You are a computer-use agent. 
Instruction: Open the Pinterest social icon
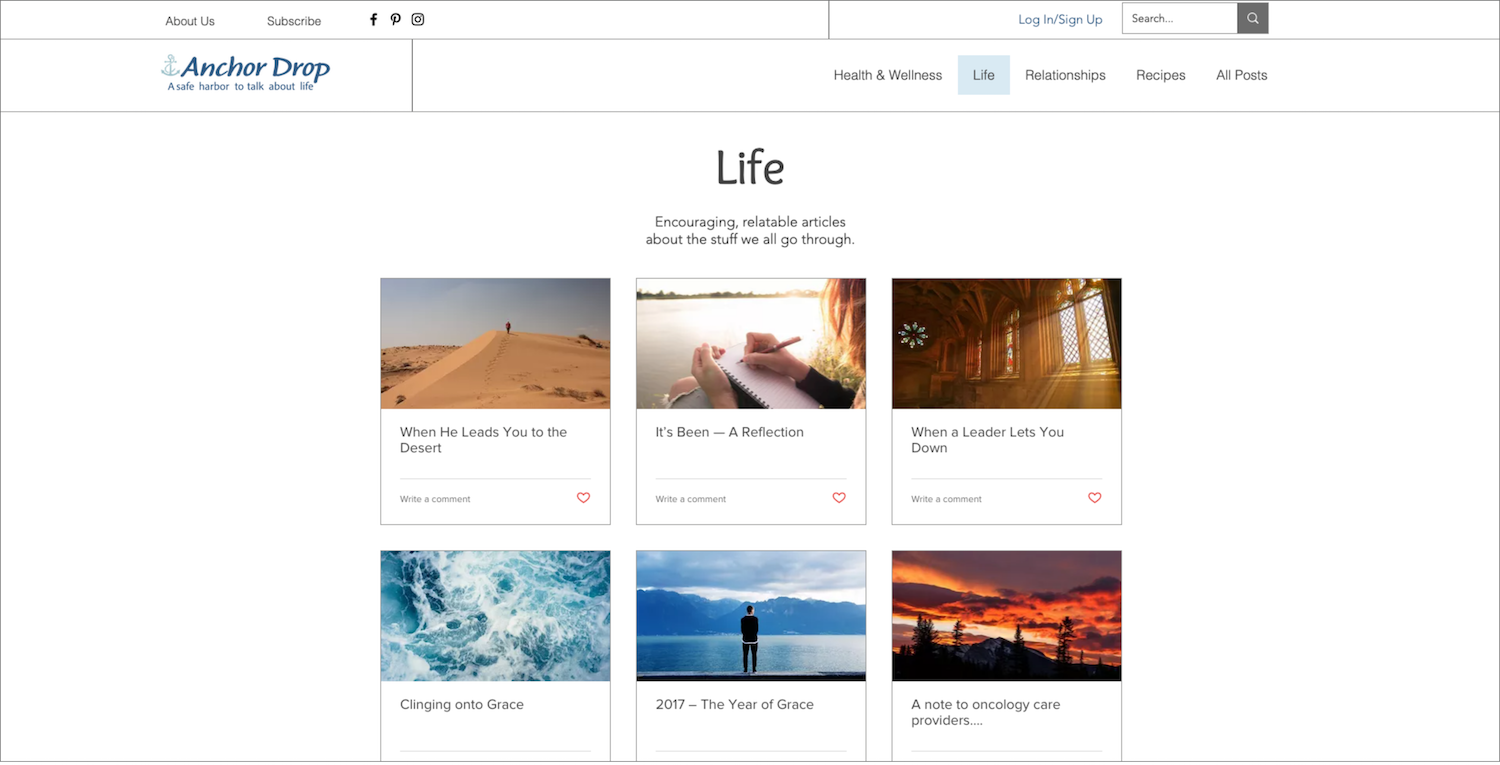(396, 19)
